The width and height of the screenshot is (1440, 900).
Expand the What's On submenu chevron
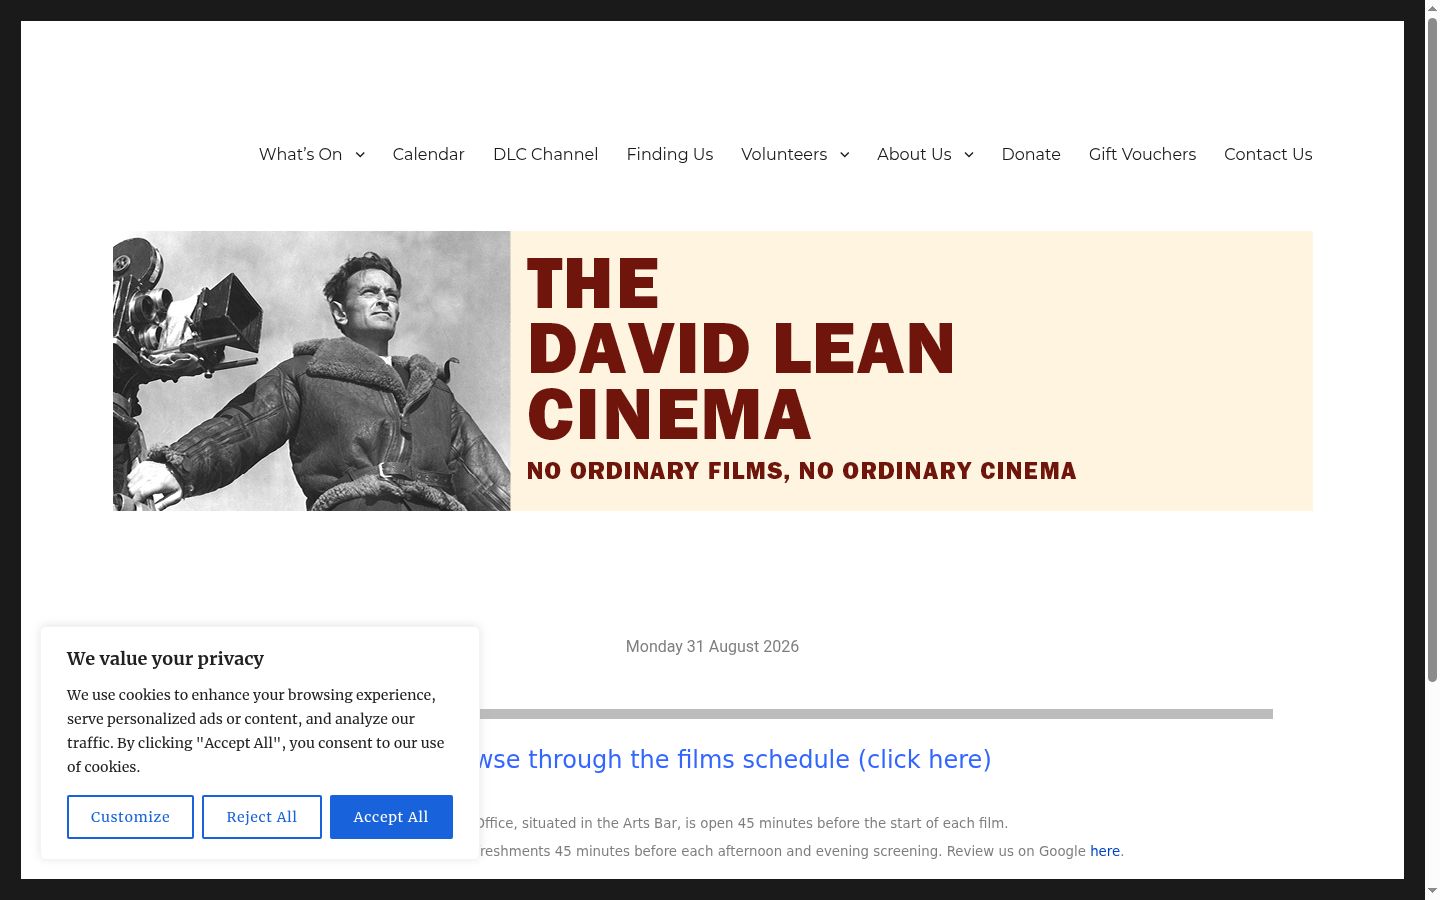(360, 154)
